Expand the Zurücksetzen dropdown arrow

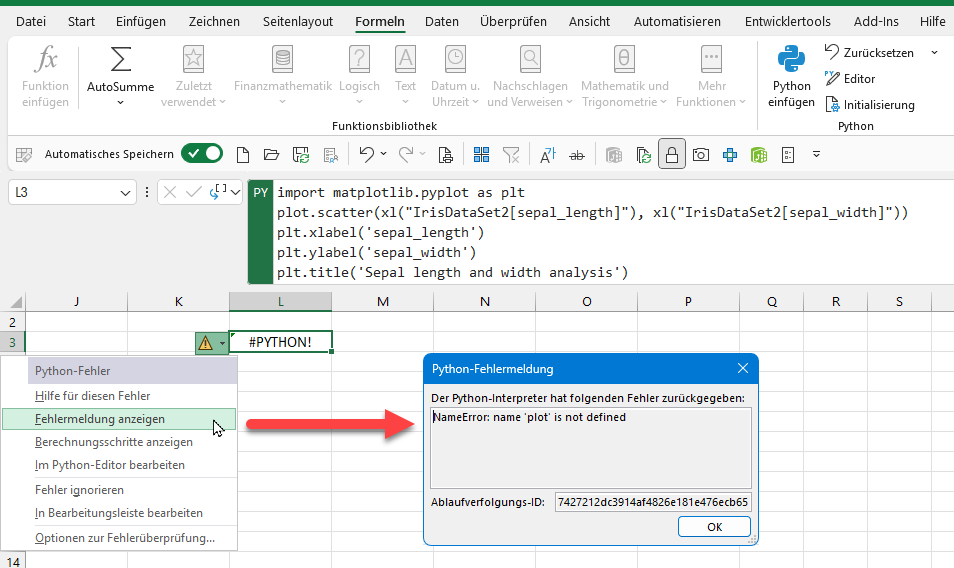pyautogui.click(x=934, y=53)
